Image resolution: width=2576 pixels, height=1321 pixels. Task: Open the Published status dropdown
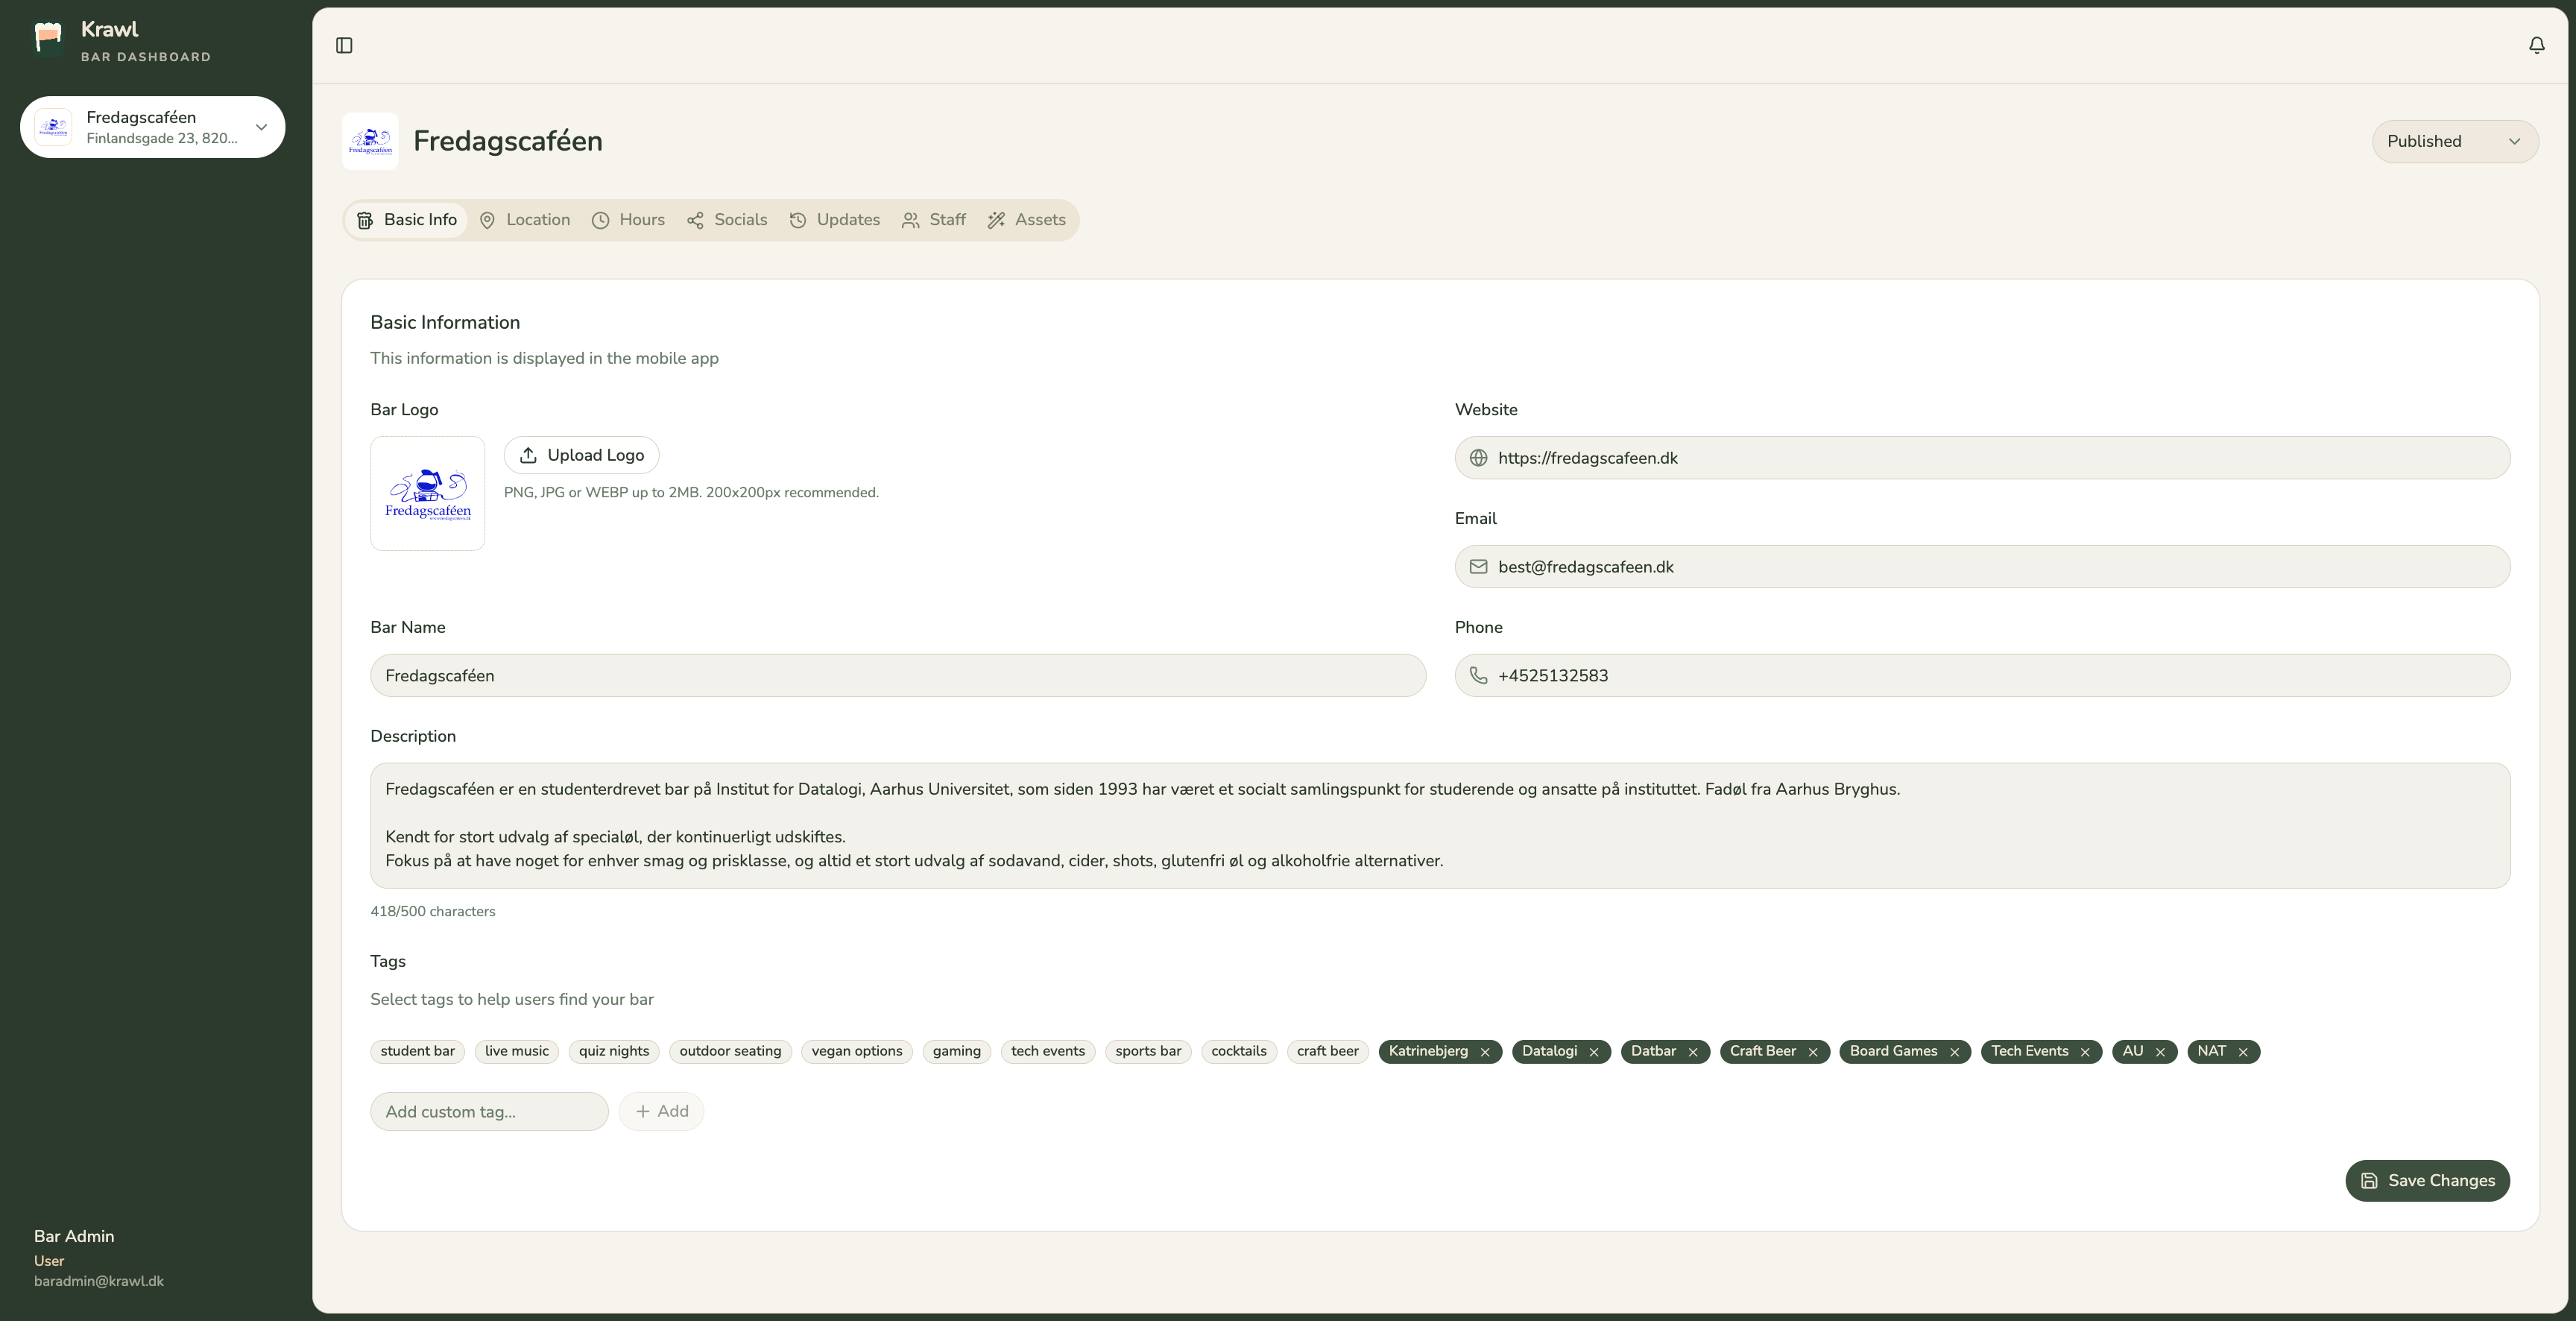[x=2455, y=141]
